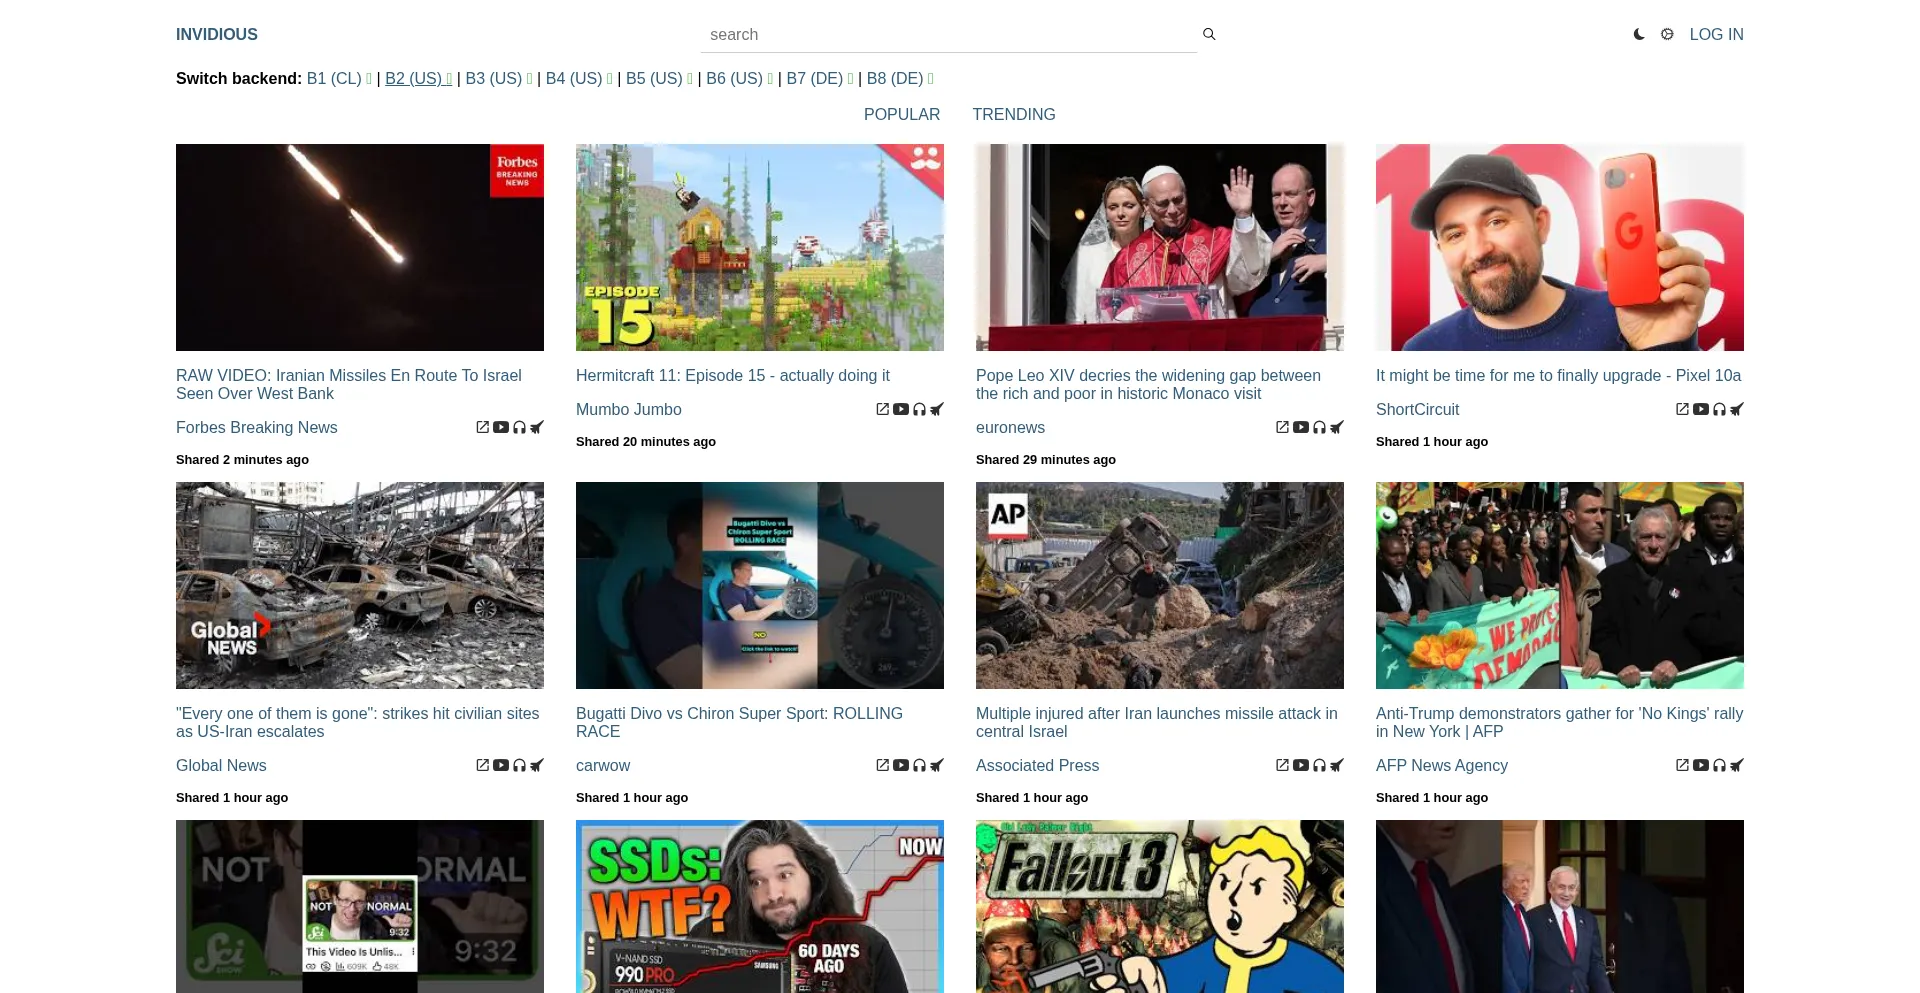The width and height of the screenshot is (1920, 993).
Task: Click the magnifying glass search icon
Action: tap(1209, 34)
